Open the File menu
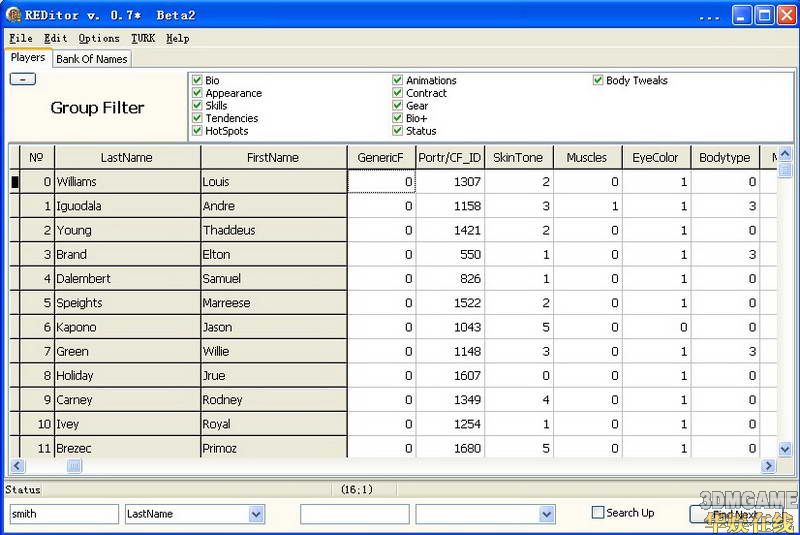 tap(21, 38)
